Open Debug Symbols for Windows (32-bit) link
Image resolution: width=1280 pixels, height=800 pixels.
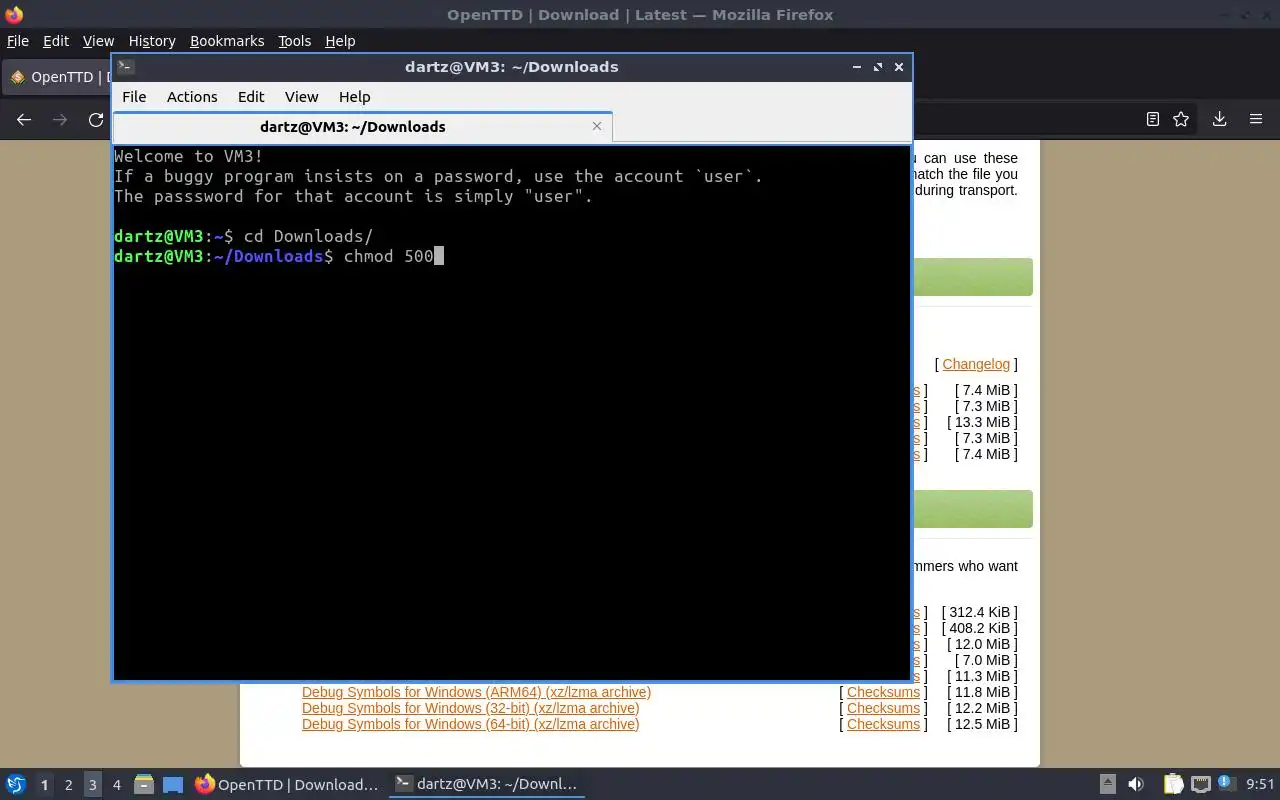tap(470, 708)
